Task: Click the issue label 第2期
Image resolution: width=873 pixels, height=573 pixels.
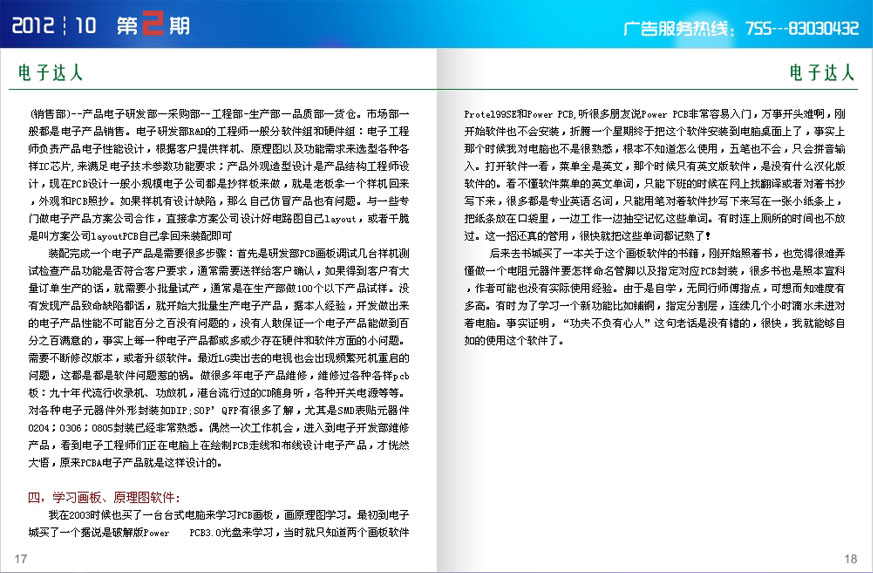Action: (x=154, y=25)
